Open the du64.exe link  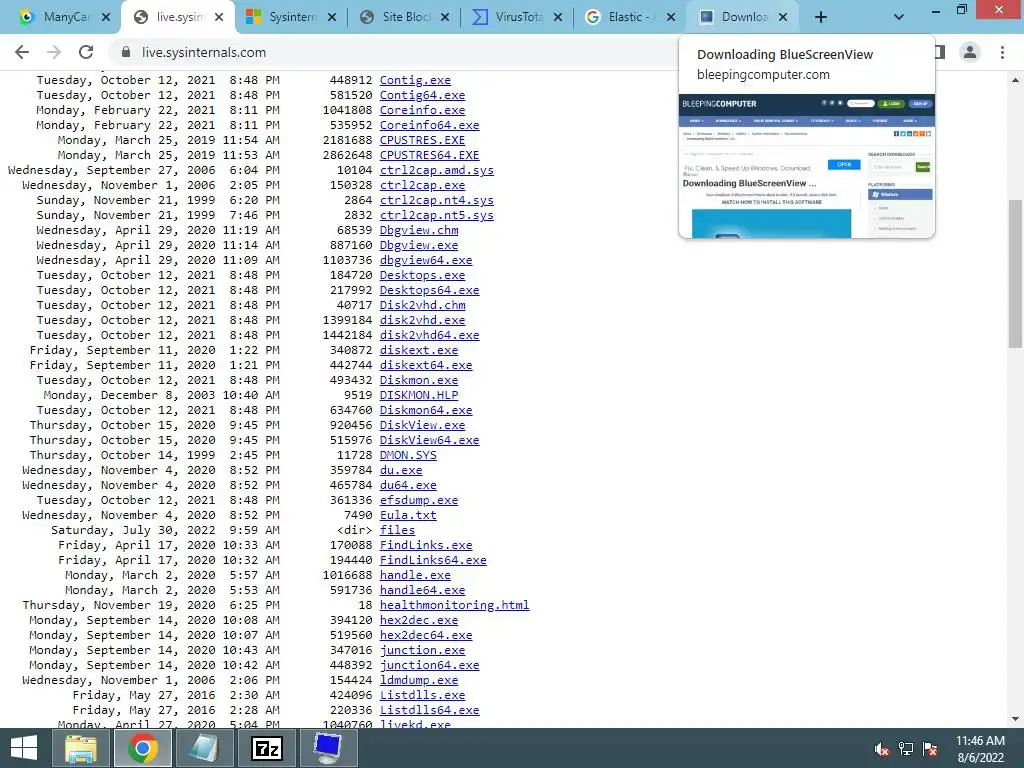click(408, 485)
